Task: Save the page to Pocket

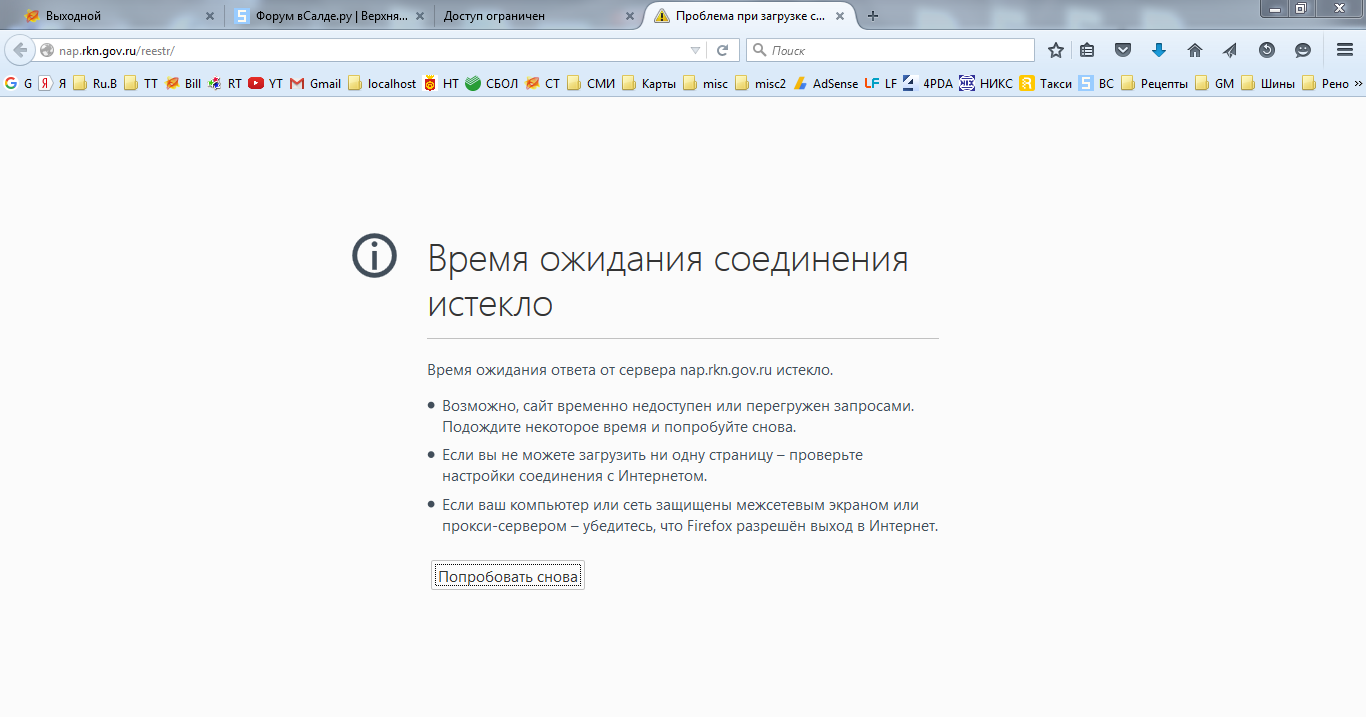Action: click(1123, 50)
